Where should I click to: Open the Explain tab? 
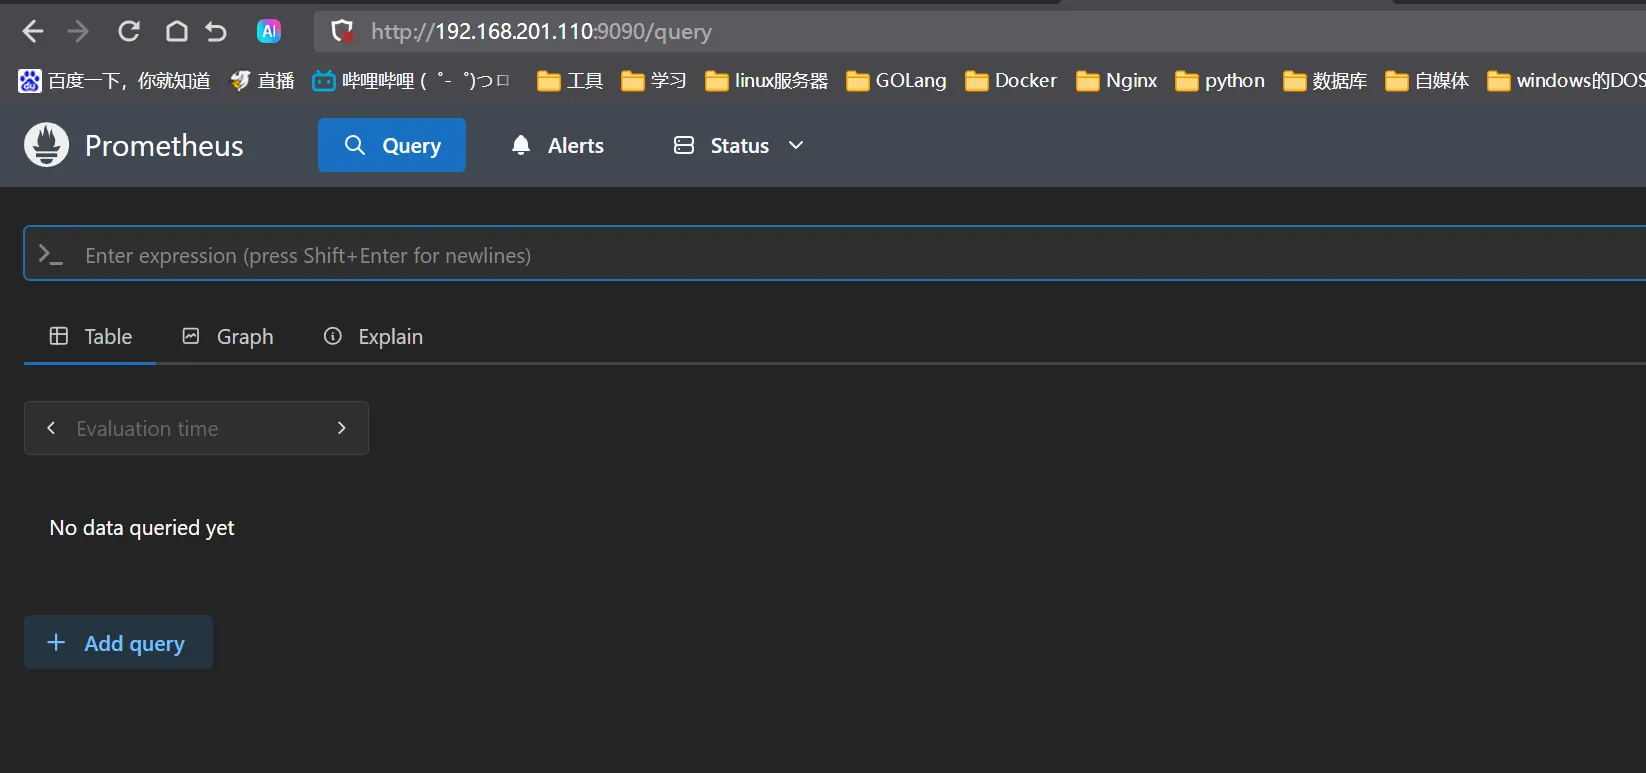coord(373,337)
